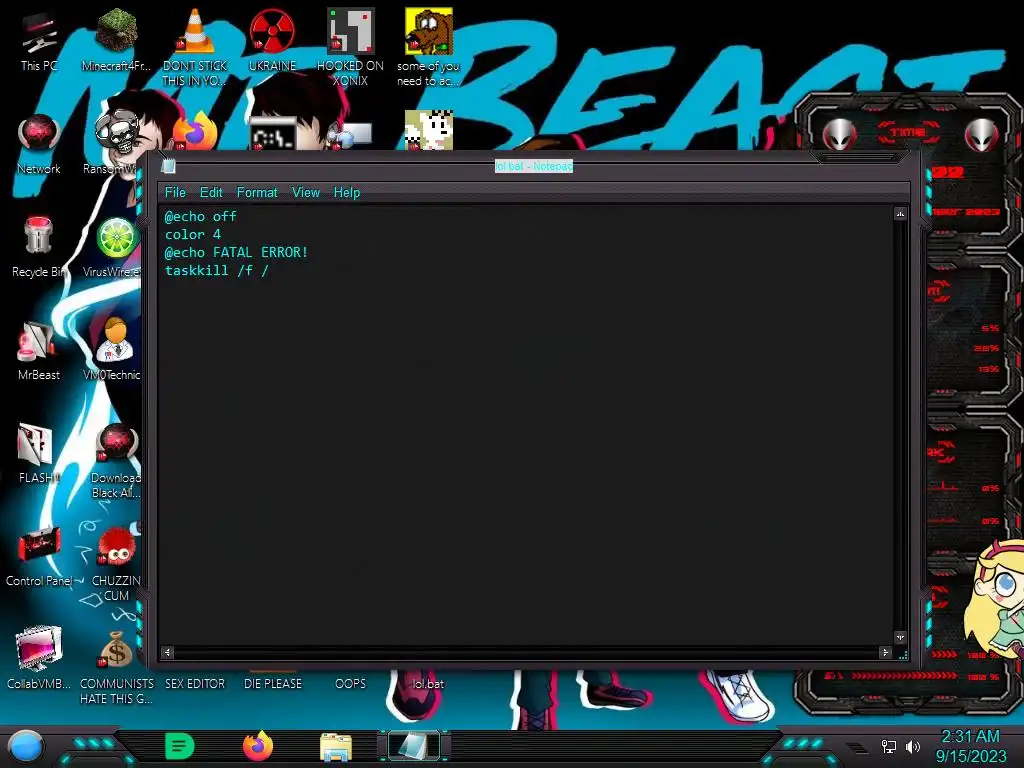Open the Format menu in Notepad
Screen dimensions: 1024x768
pos(257,193)
